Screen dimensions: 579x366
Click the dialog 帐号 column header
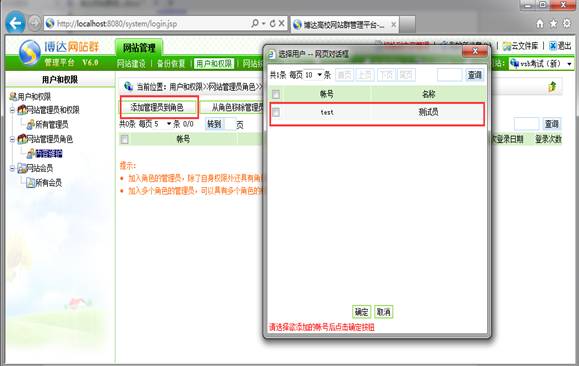click(326, 94)
